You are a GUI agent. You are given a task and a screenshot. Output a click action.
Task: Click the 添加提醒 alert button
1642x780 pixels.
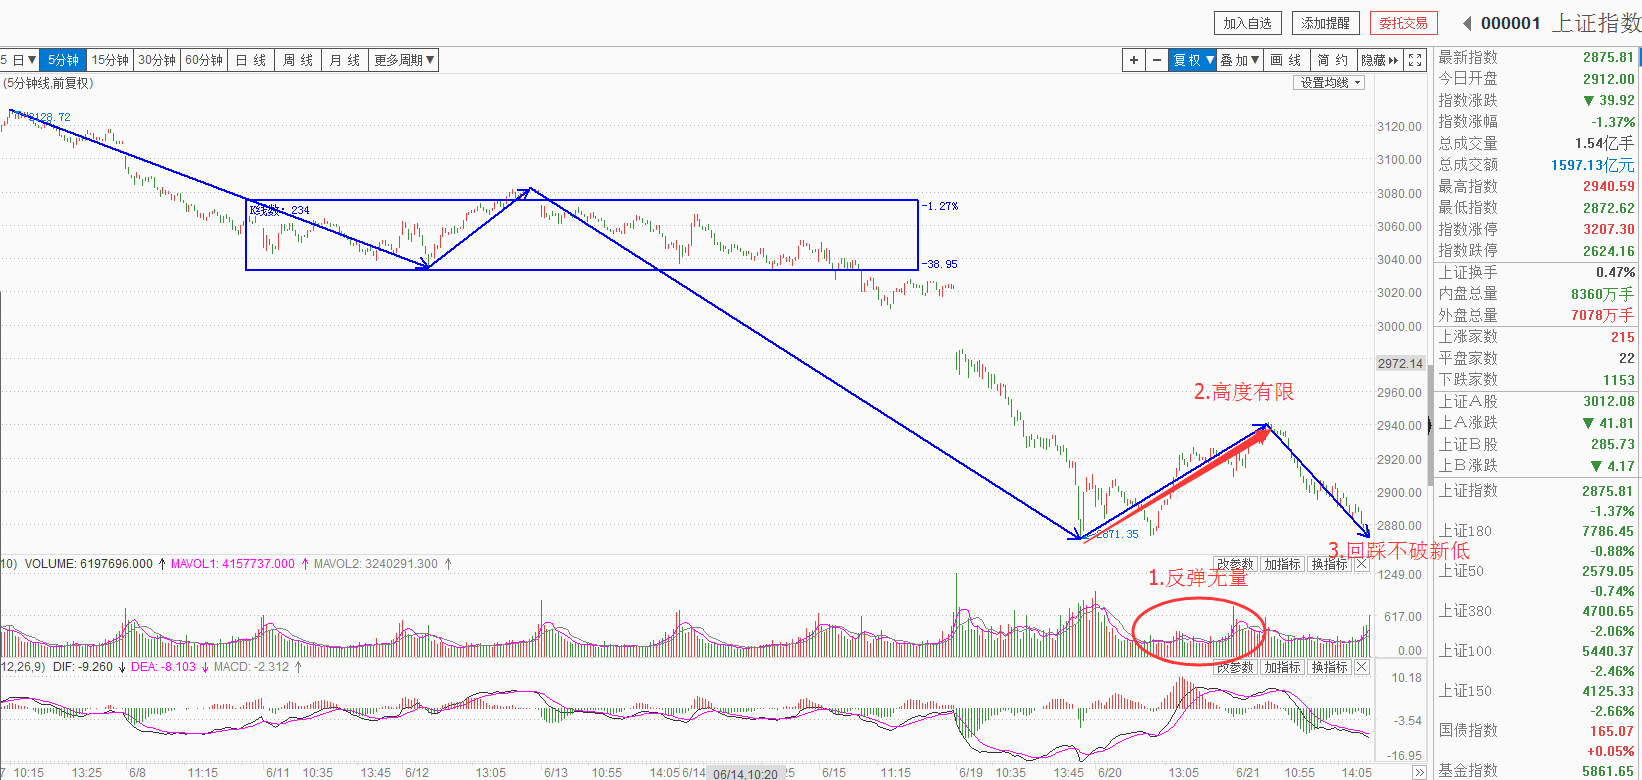click(1326, 23)
